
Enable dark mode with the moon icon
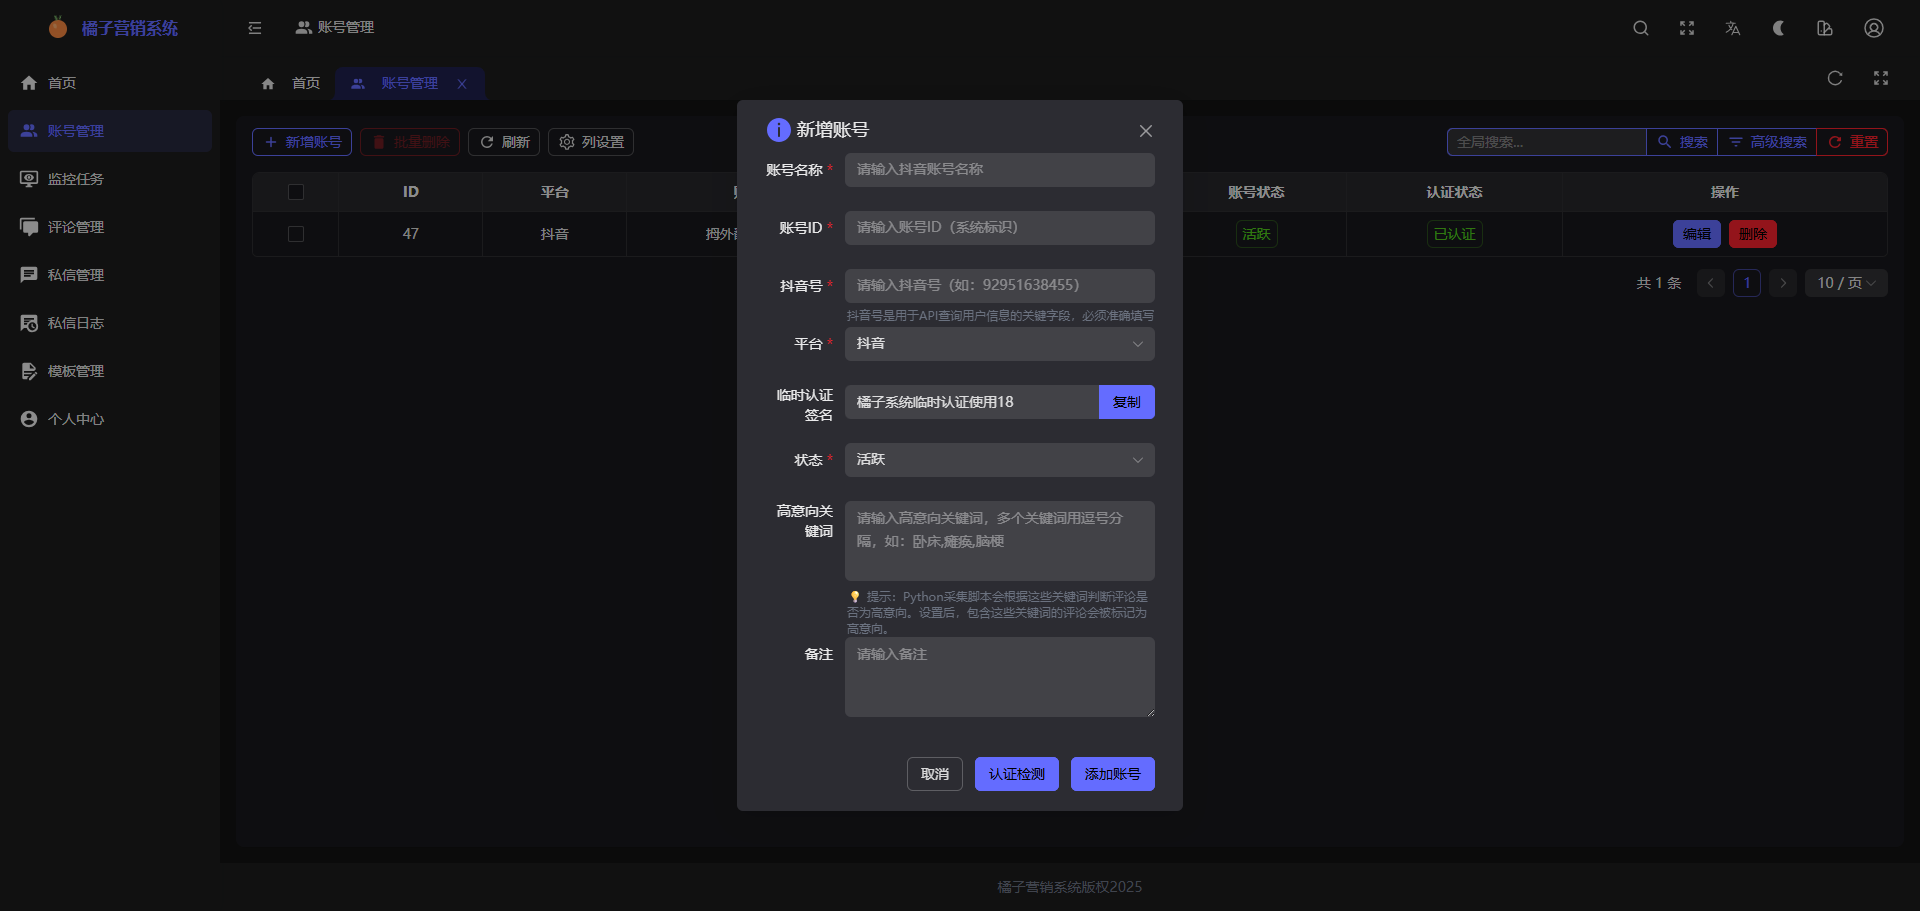tap(1779, 28)
